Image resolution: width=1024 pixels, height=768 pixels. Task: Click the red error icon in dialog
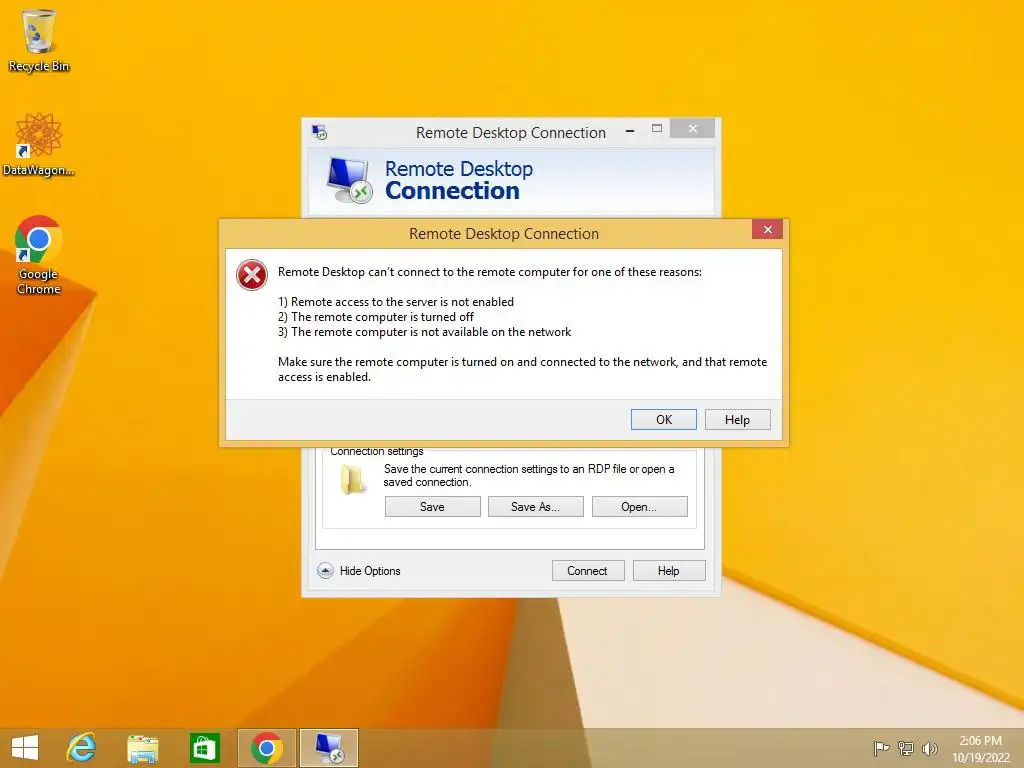coord(252,275)
